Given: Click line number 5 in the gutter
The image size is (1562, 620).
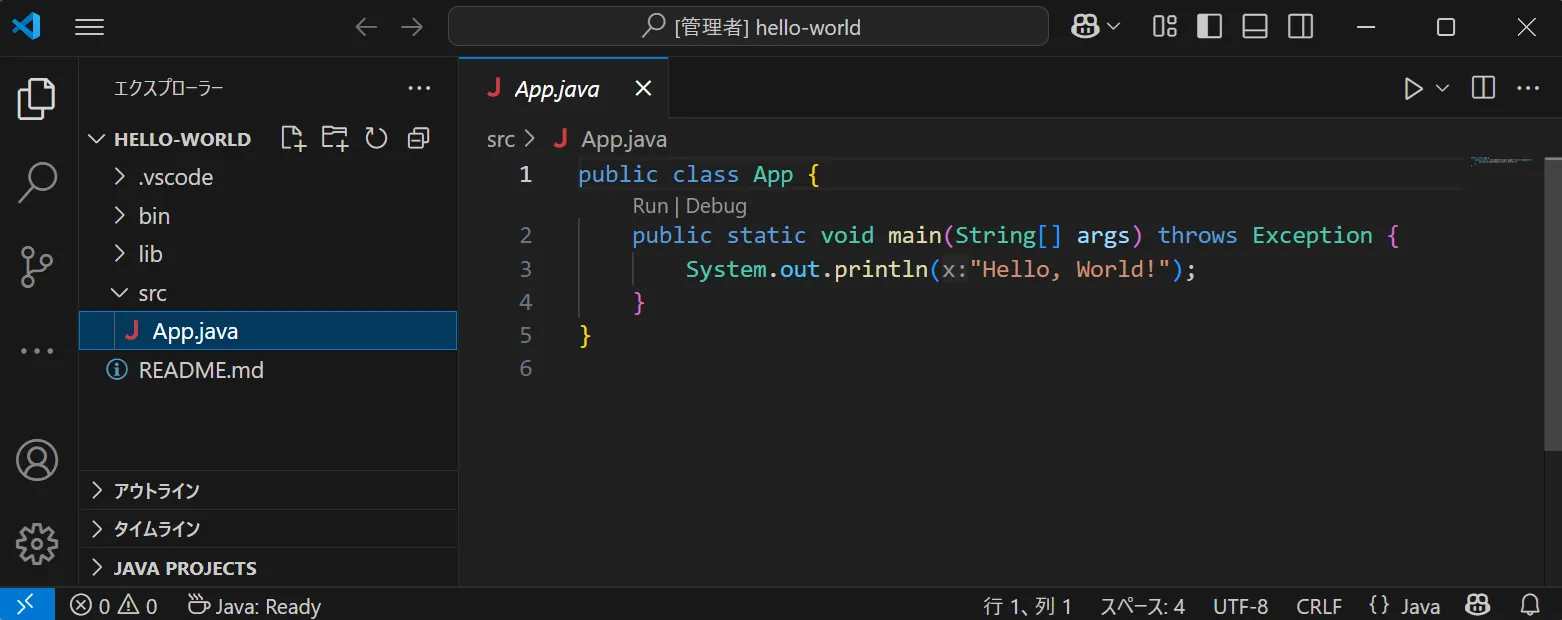Looking at the screenshot, I should [x=526, y=336].
